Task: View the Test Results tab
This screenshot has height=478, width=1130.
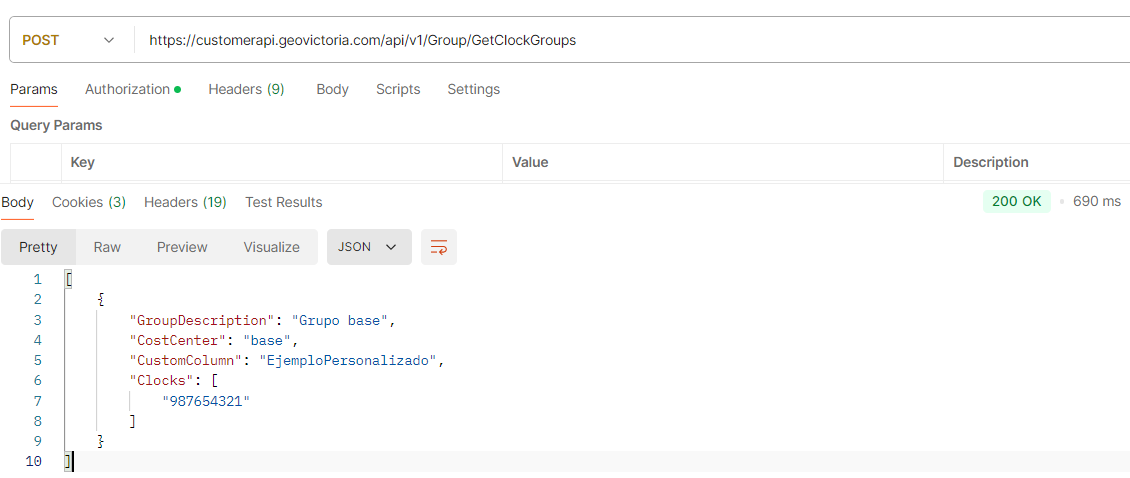Action: click(x=284, y=202)
